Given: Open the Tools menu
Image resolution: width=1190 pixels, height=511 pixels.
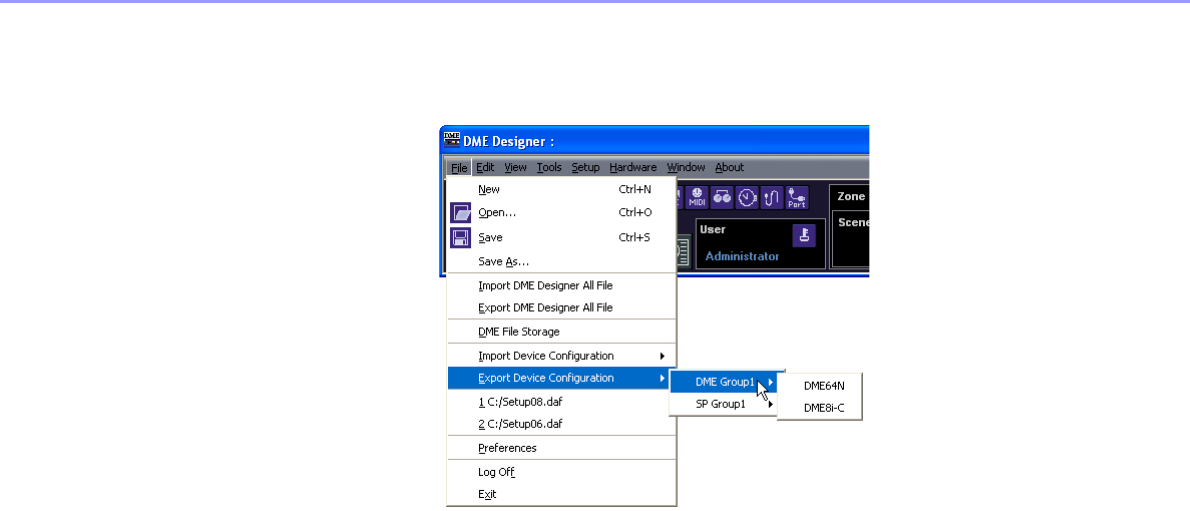Looking at the screenshot, I should click(549, 168).
